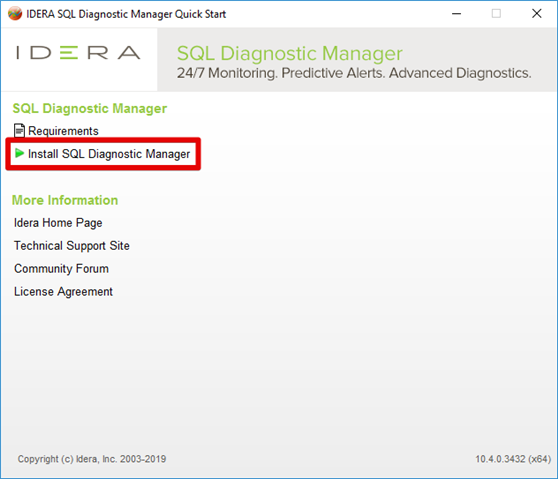Minimize the Quick Start window

[457, 14]
